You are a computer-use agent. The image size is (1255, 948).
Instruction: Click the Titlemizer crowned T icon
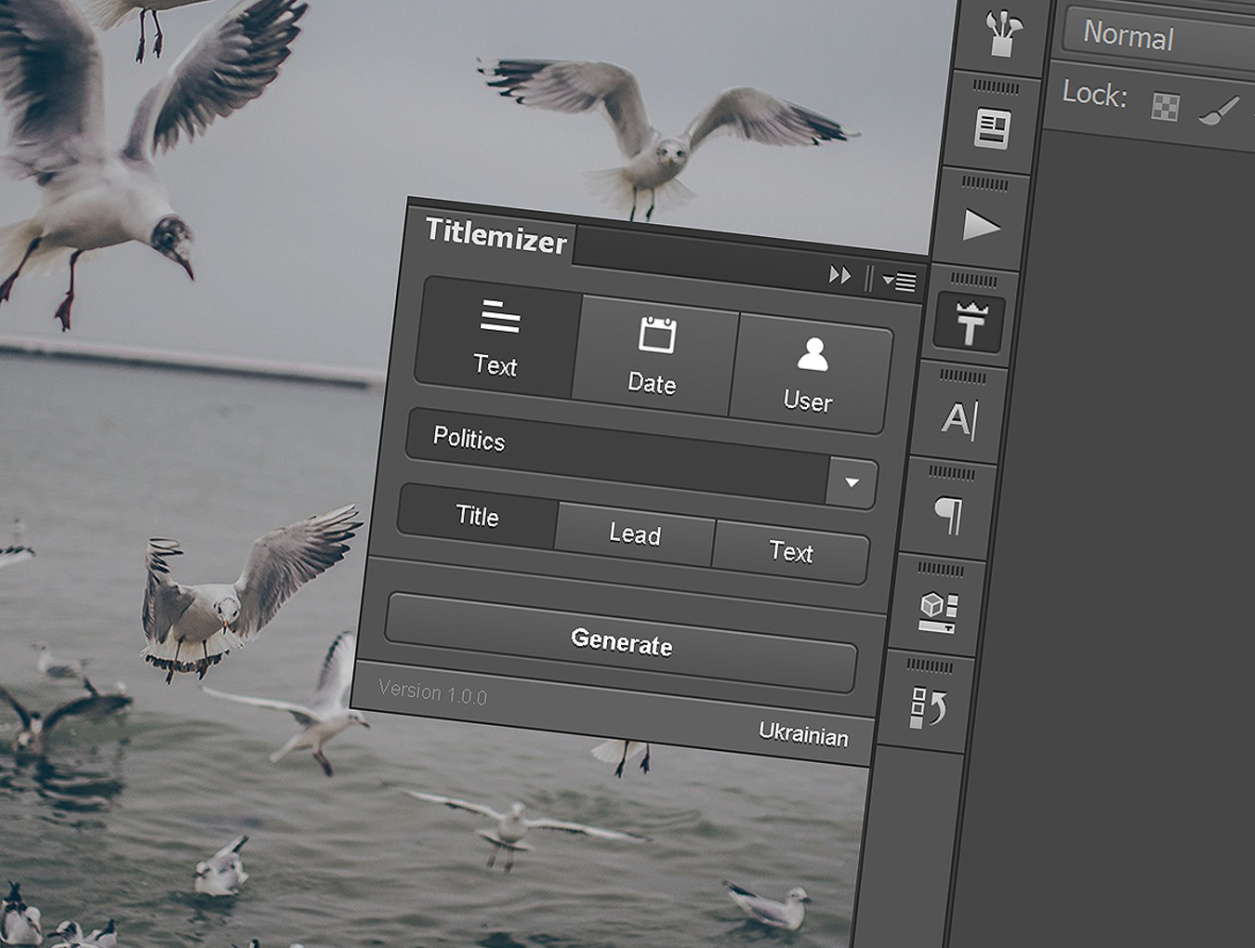[x=969, y=324]
